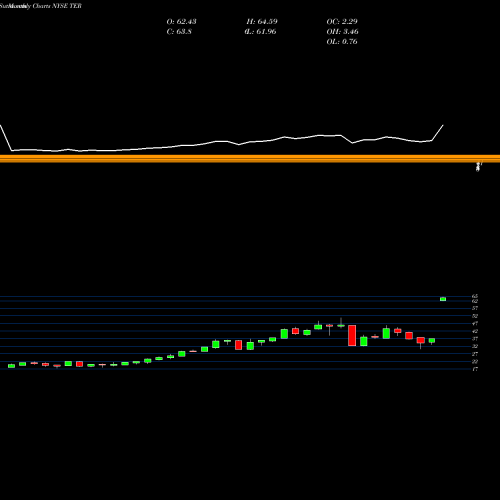The height and width of the screenshot is (500, 500).
Task: Click the chart title mentioning NYSE
Action: 41,6
